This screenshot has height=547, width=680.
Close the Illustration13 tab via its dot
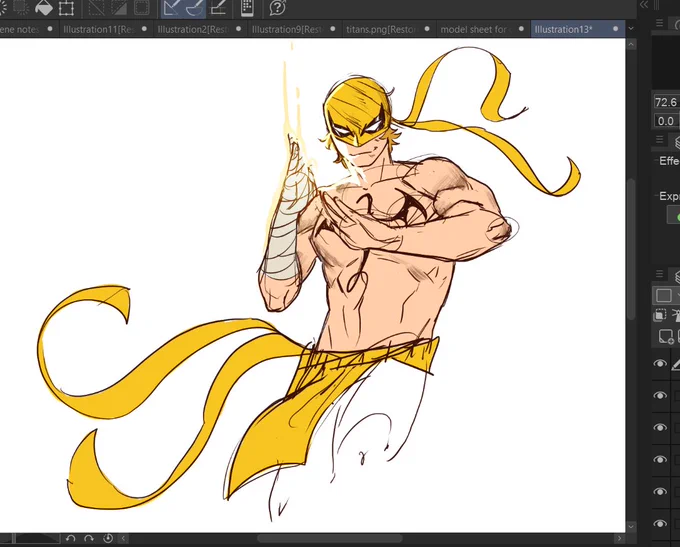[x=615, y=29]
